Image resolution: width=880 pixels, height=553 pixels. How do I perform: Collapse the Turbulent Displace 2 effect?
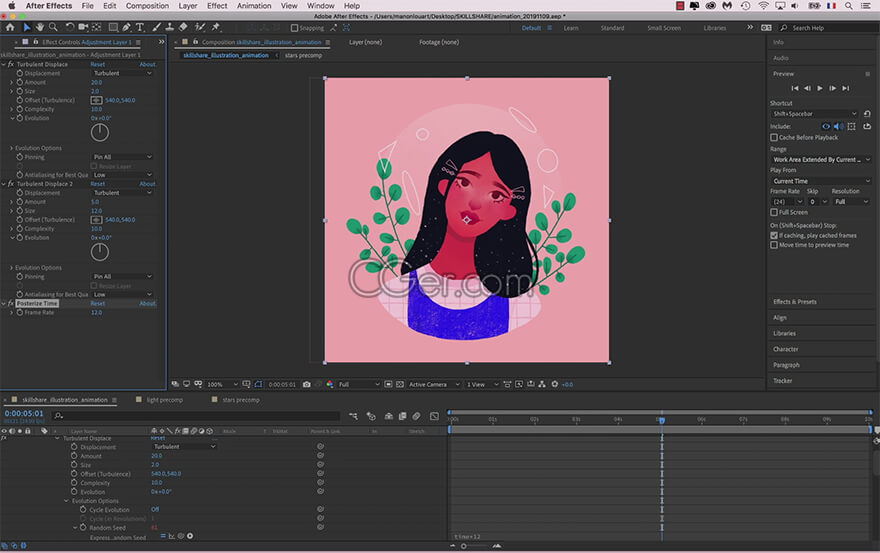click(4, 184)
